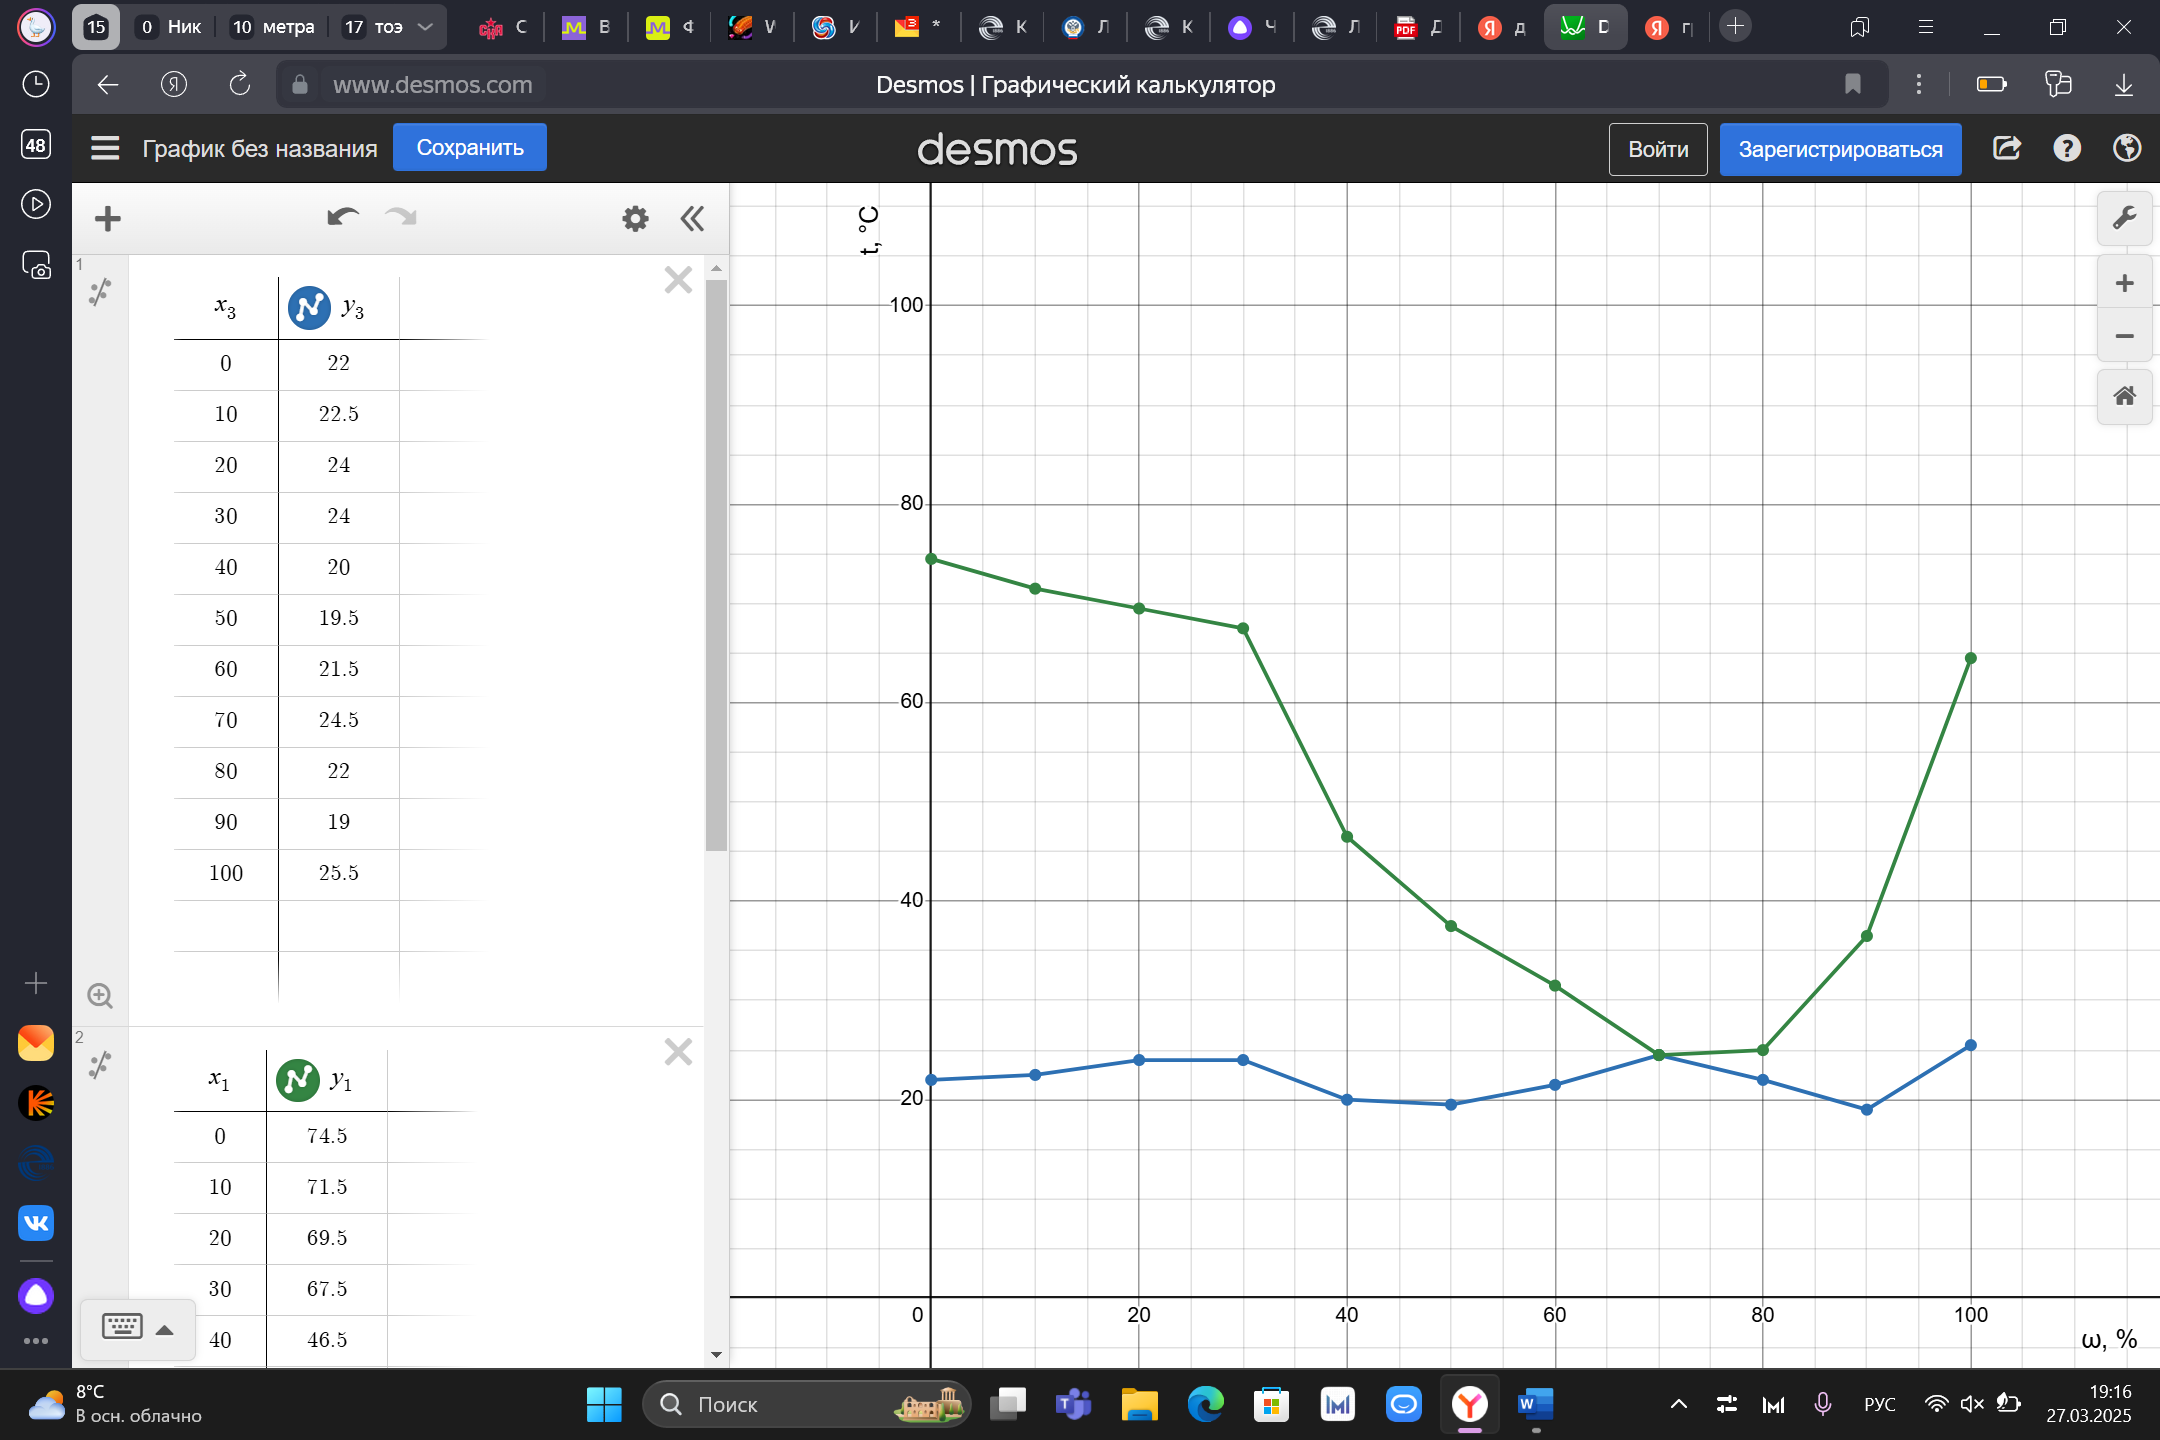
Task: Zoom out on the graph
Action: [2124, 336]
